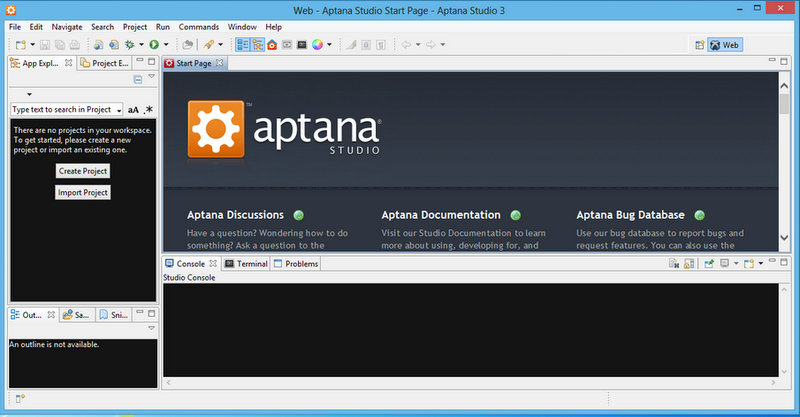
Task: Click the green Run button icon
Action: point(154,45)
